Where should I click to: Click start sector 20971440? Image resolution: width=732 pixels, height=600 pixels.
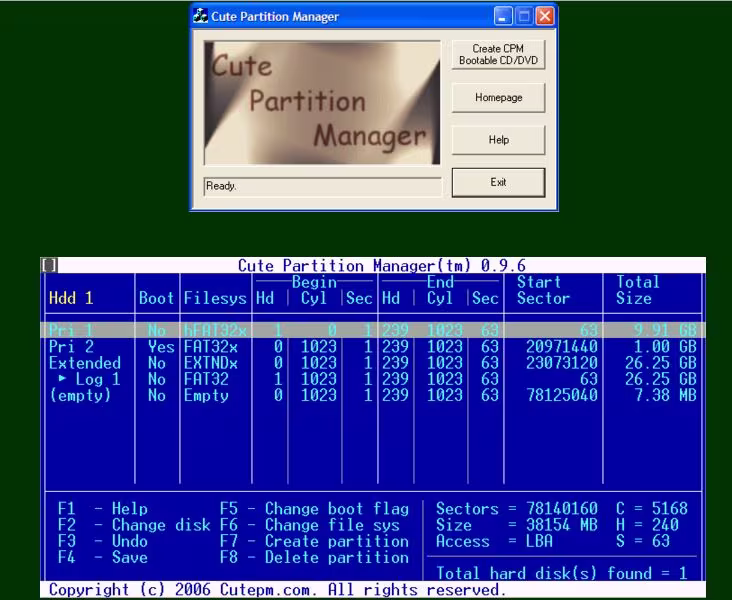(x=562, y=347)
